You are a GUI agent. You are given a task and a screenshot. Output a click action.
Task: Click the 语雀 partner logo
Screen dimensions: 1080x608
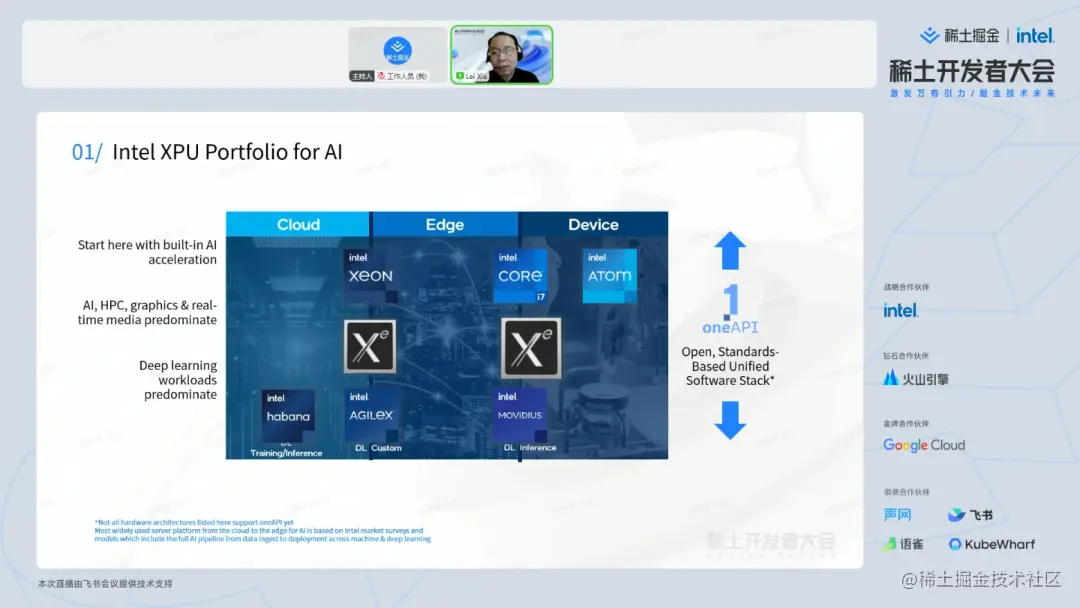pos(904,544)
